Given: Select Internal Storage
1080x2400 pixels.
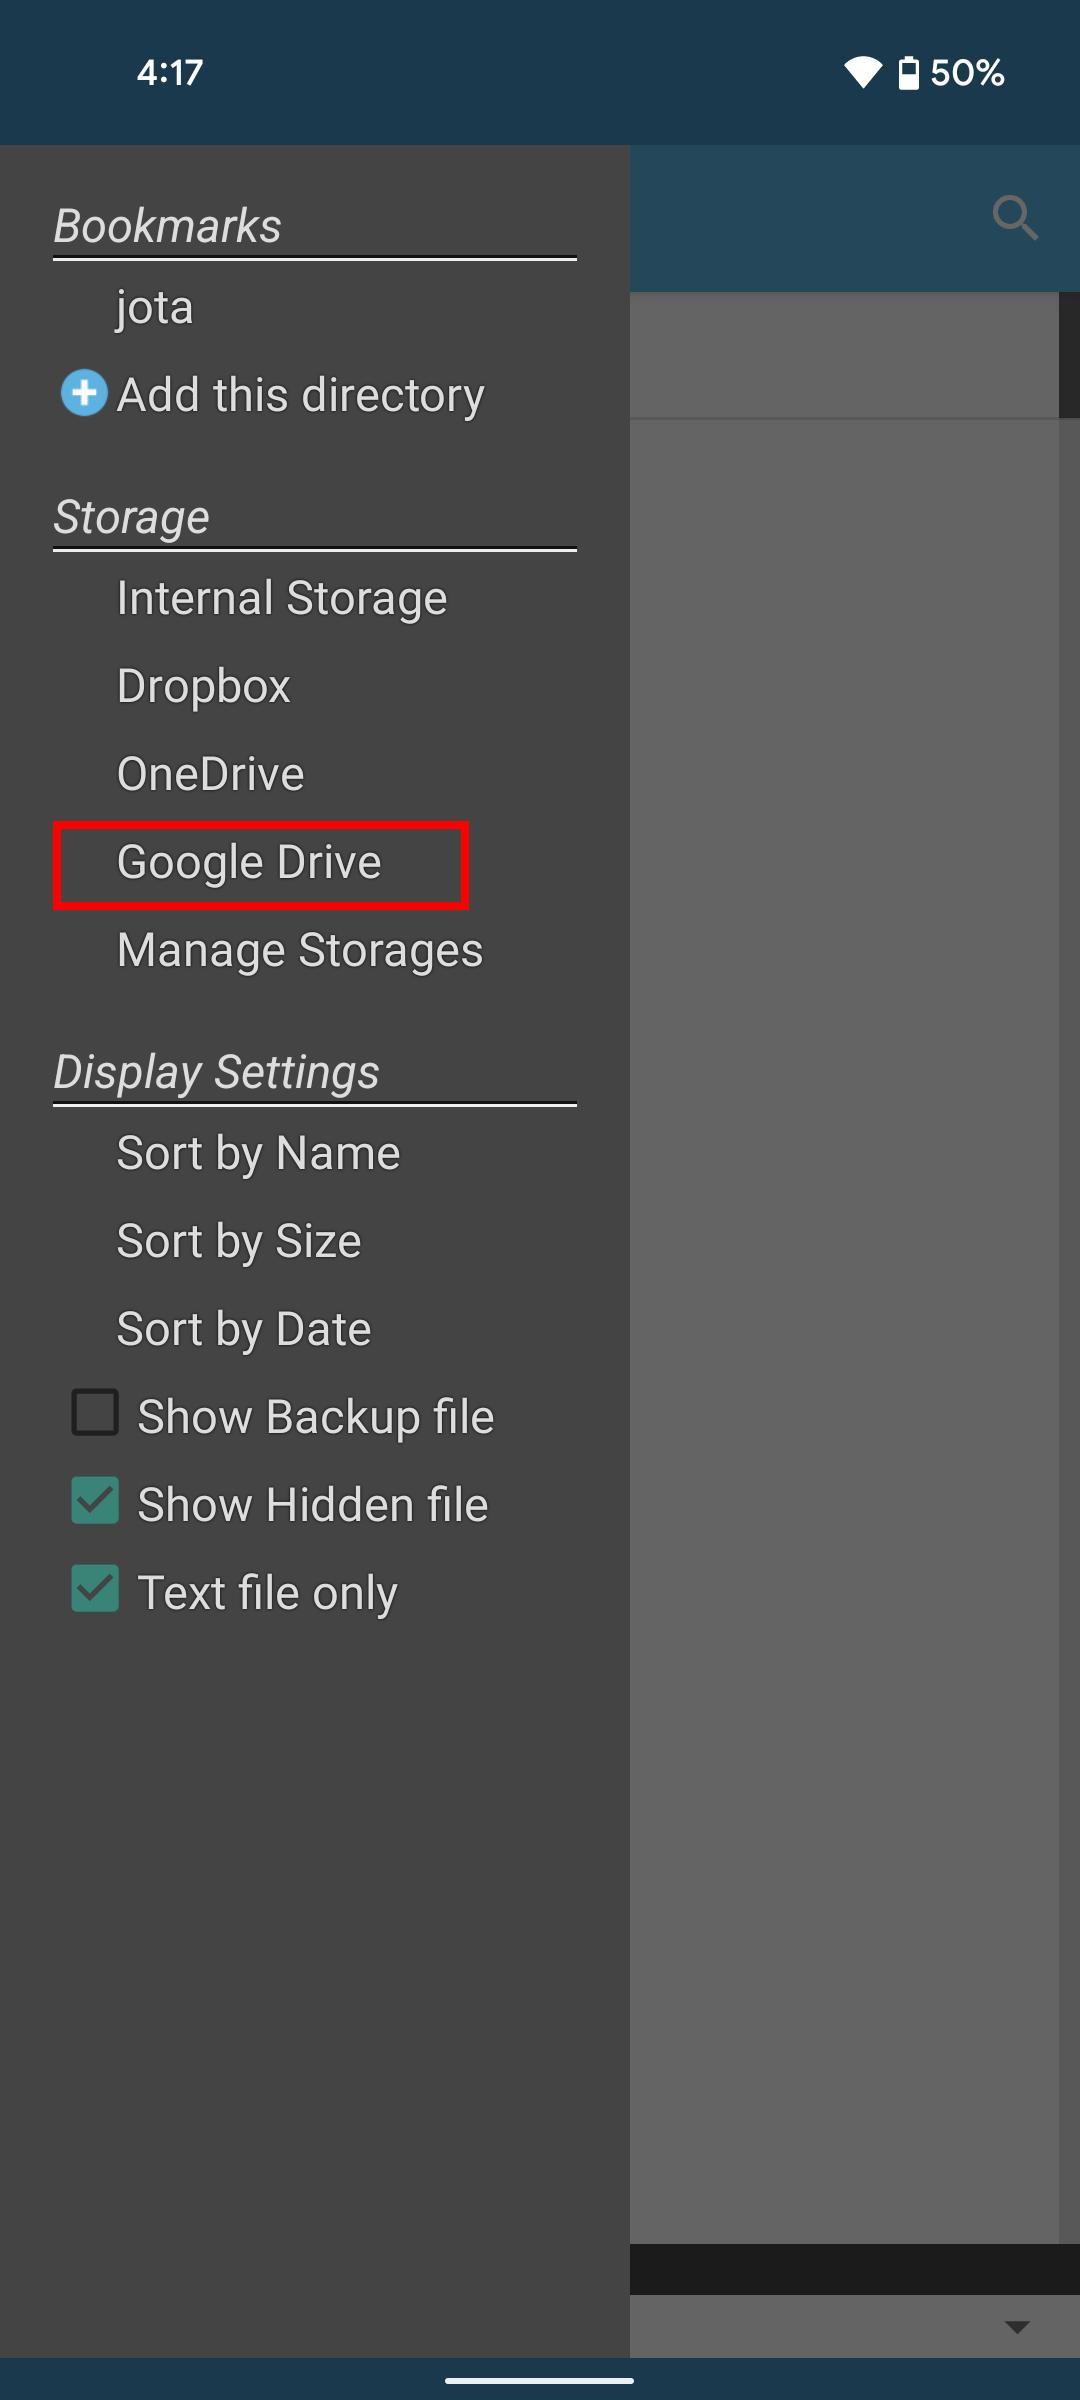Looking at the screenshot, I should (x=281, y=598).
